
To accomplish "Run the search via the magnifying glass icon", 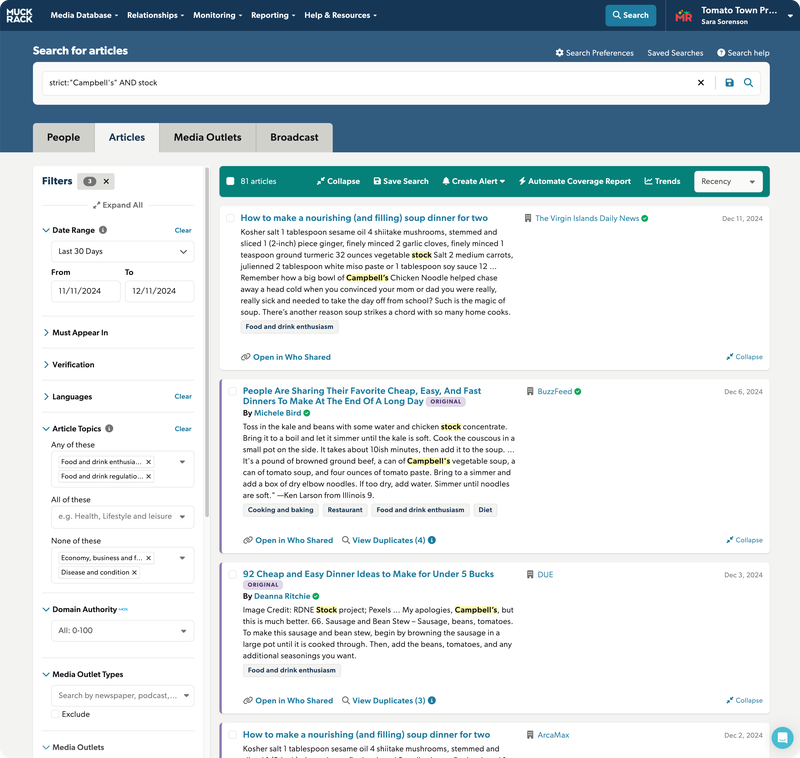I will click(x=748, y=83).
